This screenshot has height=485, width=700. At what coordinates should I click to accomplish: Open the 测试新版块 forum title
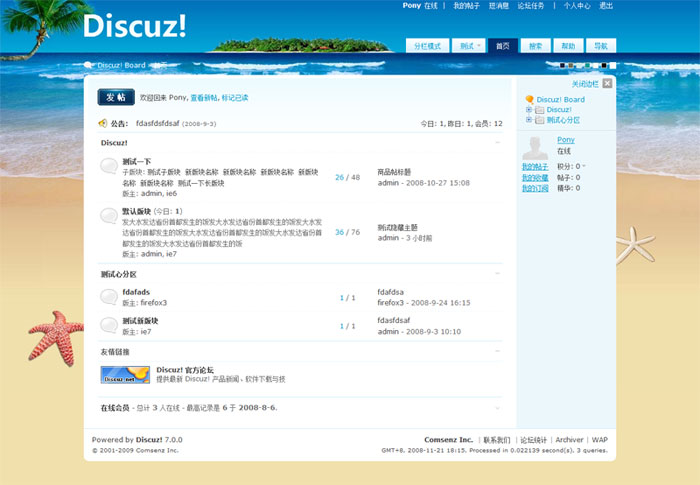140,321
